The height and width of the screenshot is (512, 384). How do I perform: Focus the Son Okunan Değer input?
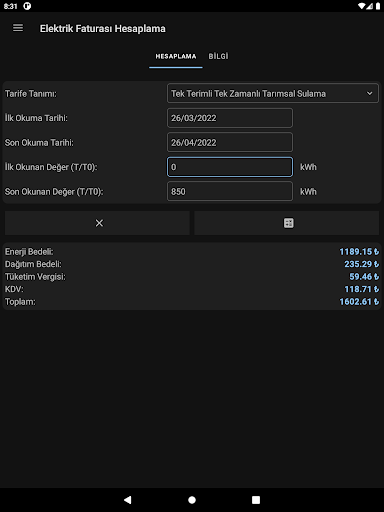click(x=230, y=191)
